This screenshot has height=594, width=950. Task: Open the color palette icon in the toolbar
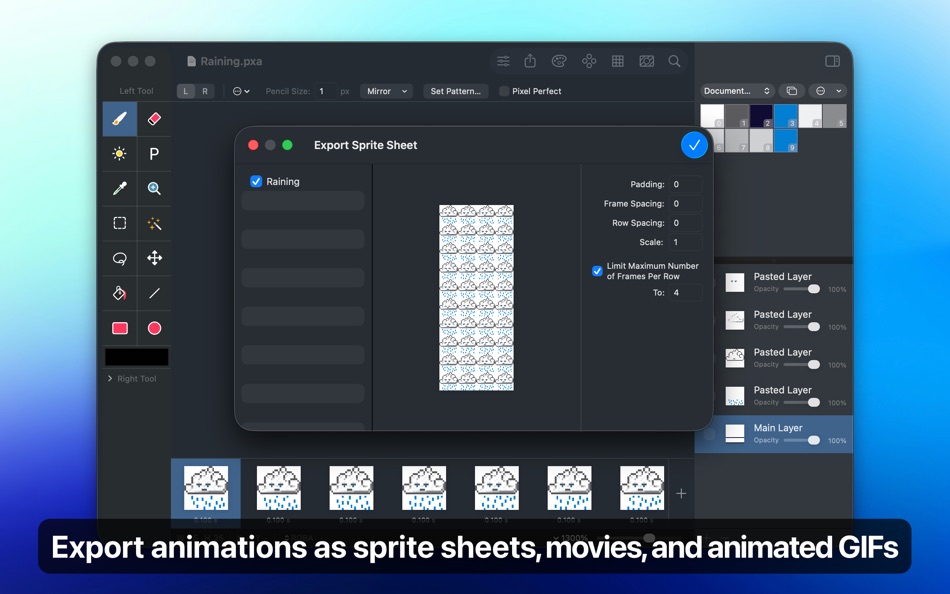pyautogui.click(x=560, y=60)
